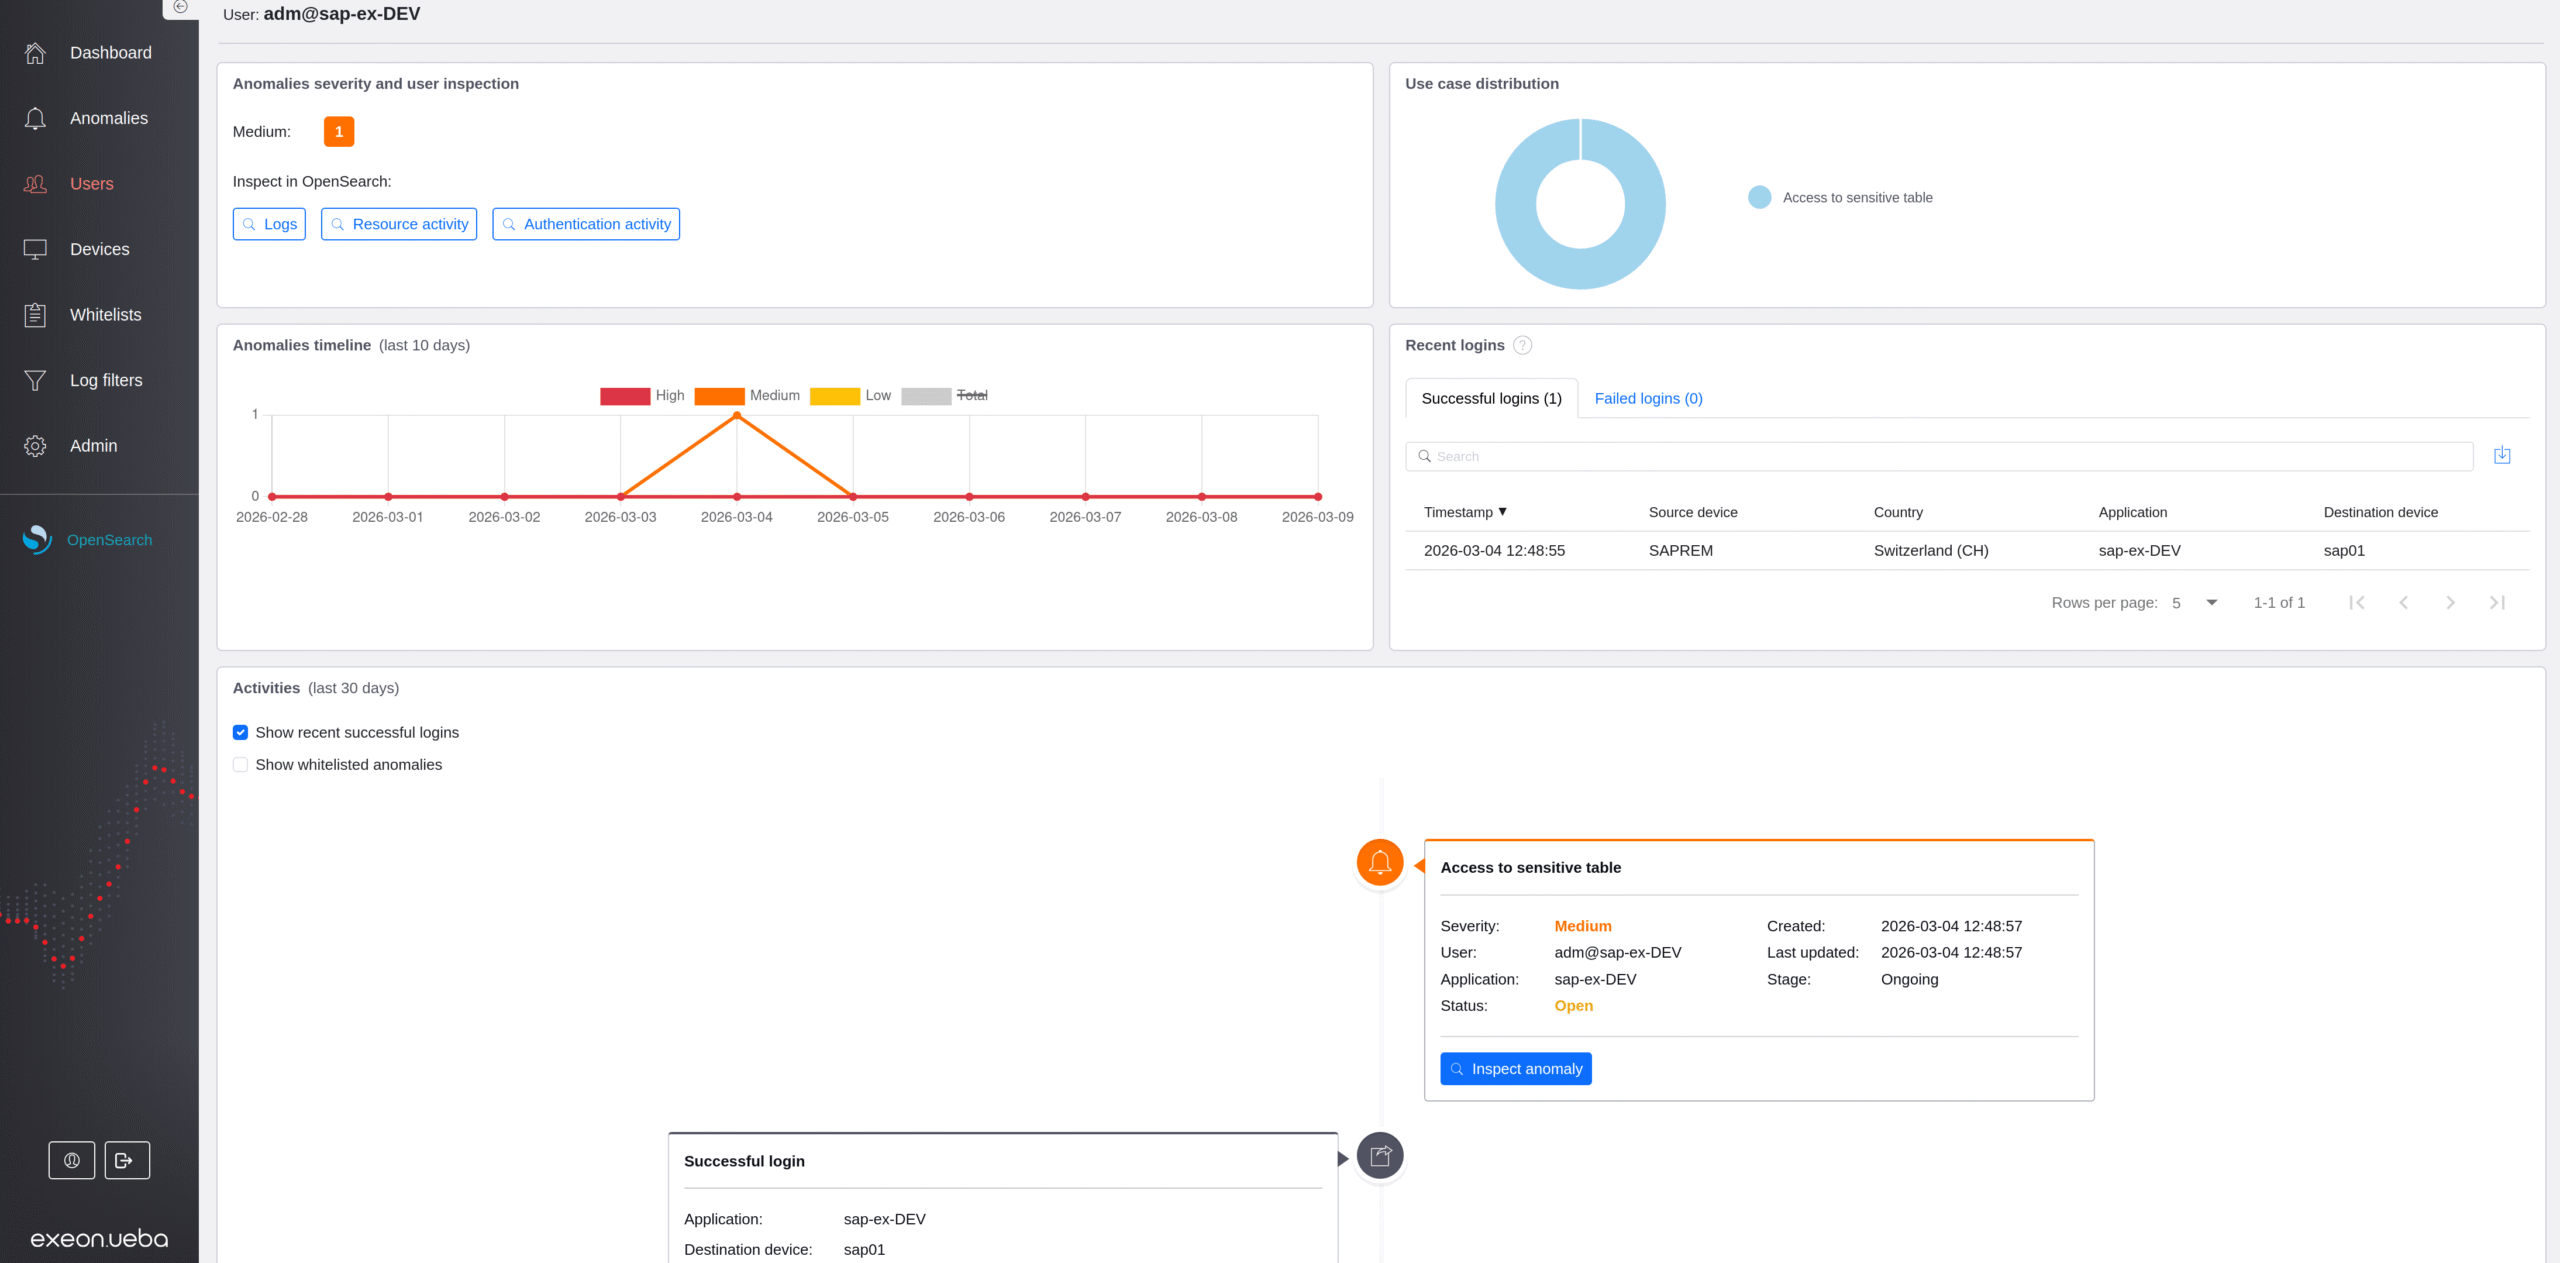
Task: Click the logout icon button
Action: [x=127, y=1160]
